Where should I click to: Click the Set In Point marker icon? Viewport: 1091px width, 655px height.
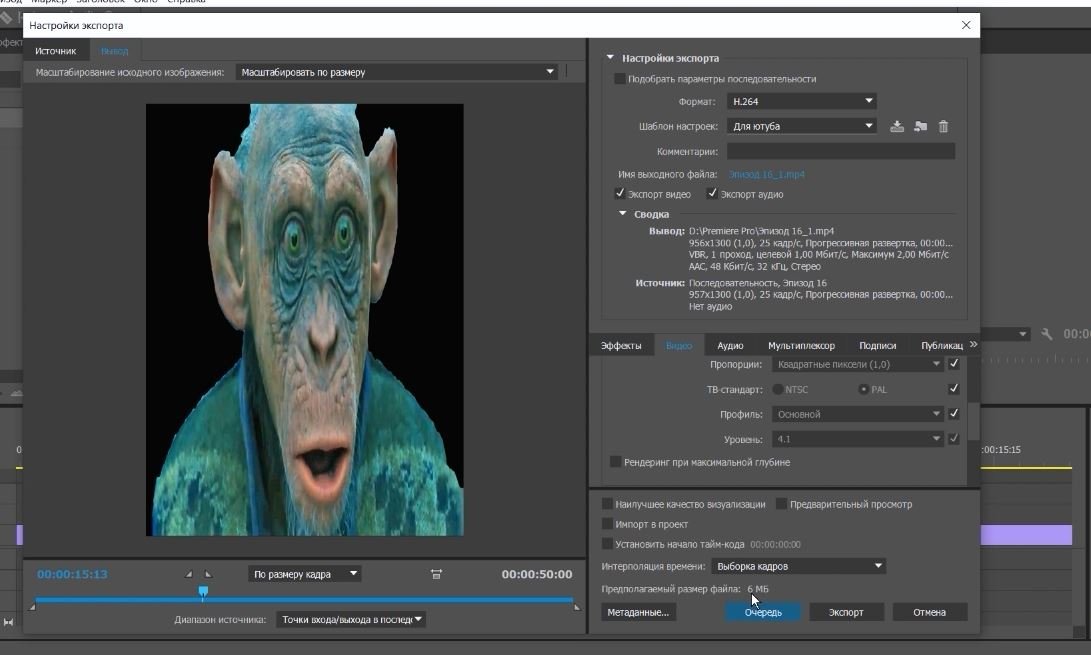pos(190,574)
